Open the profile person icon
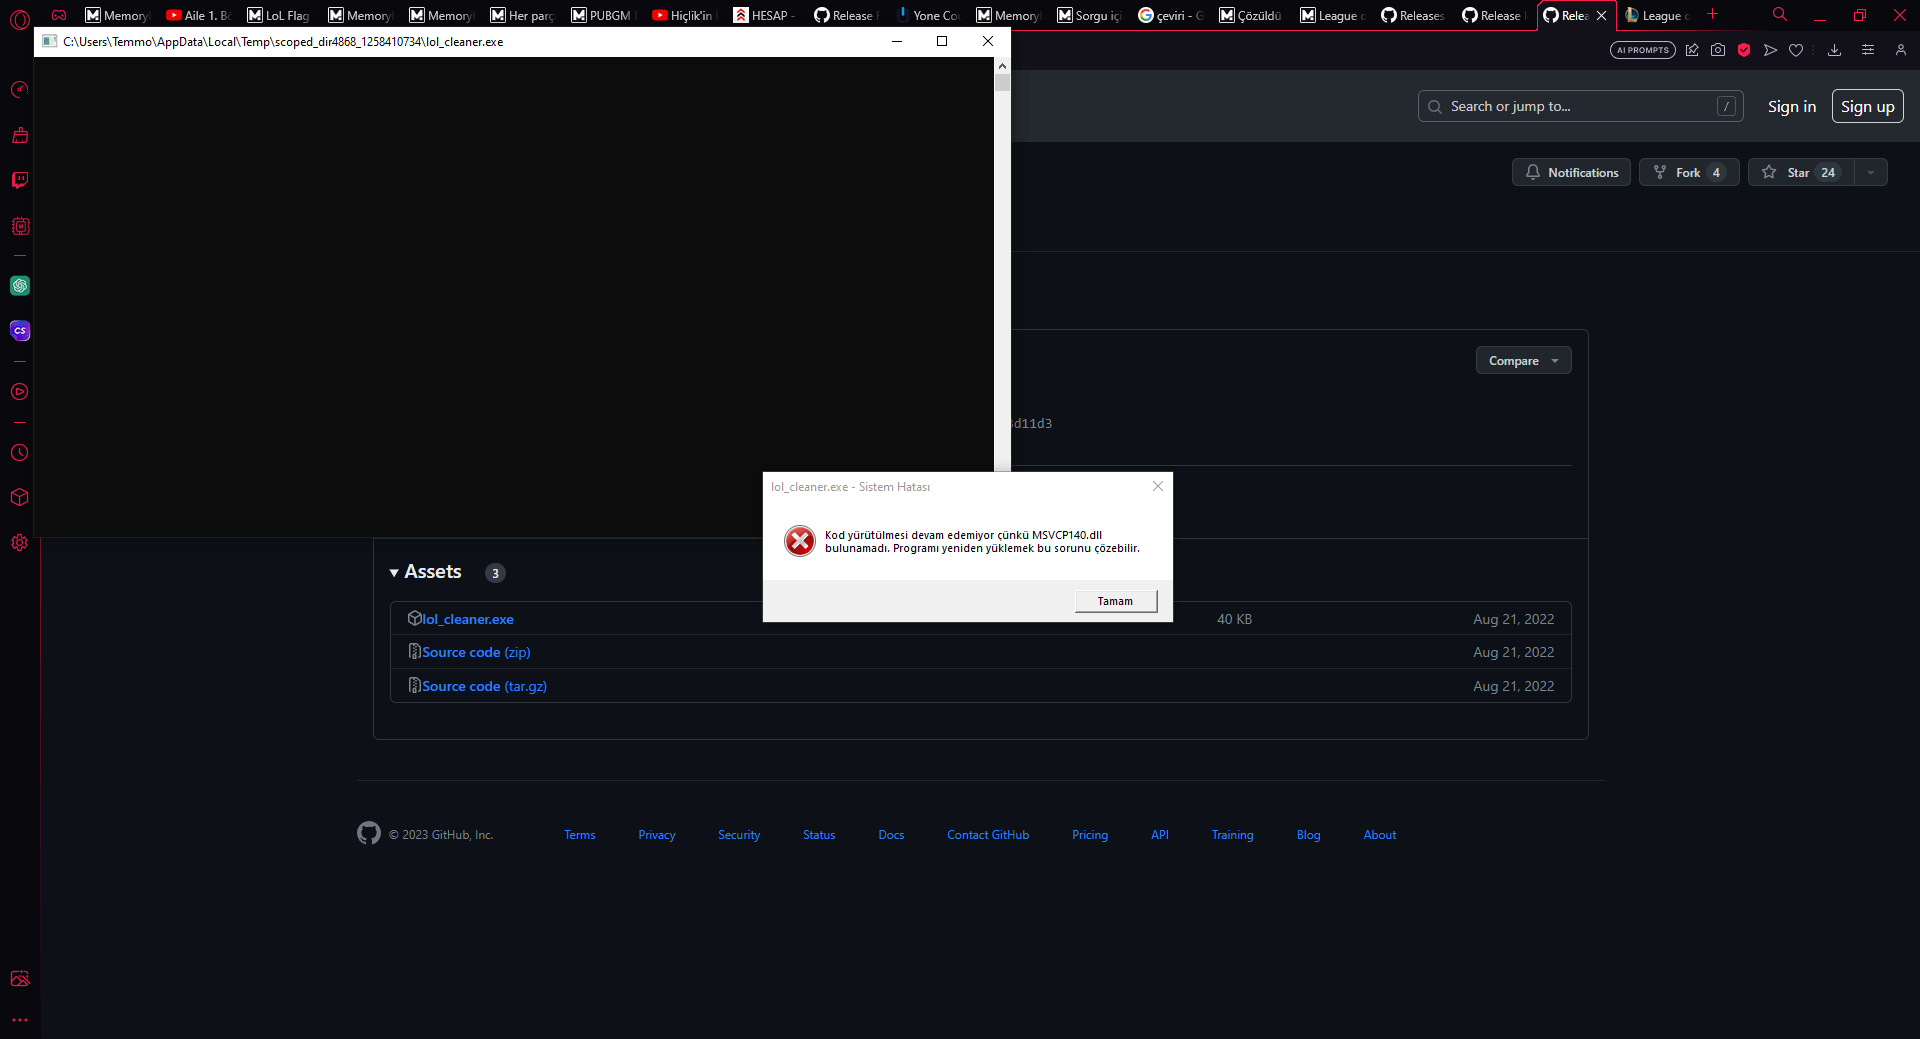Screen dimensions: 1920x1039 click(x=1901, y=50)
